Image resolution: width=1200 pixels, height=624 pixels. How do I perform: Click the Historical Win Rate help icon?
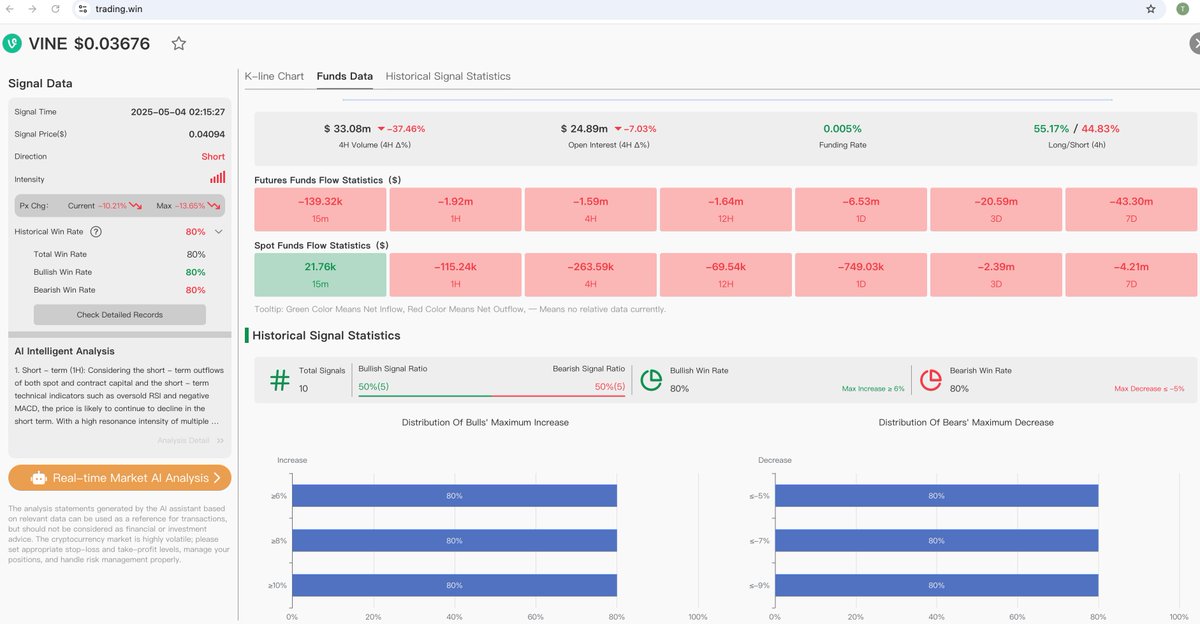[x=96, y=231]
